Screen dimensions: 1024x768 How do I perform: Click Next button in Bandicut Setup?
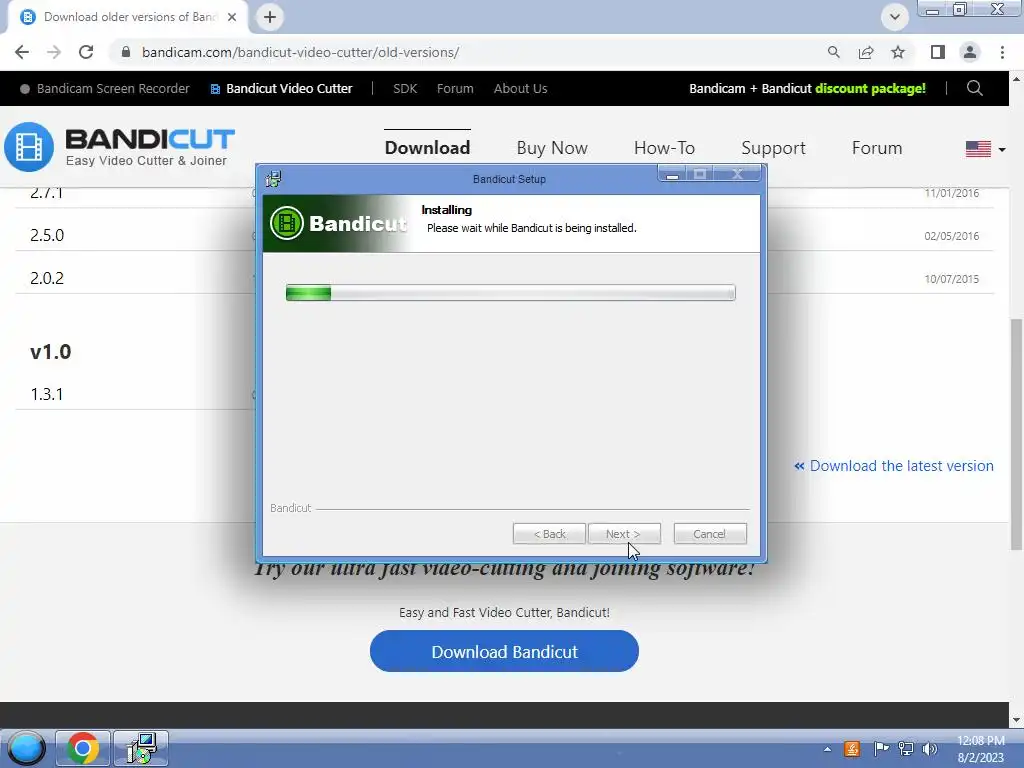(x=624, y=534)
